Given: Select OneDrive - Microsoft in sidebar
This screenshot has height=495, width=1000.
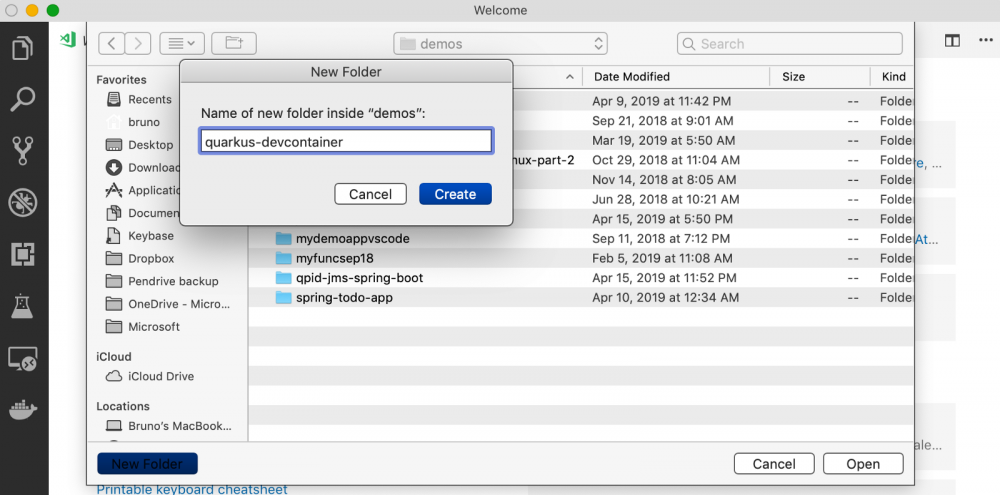Looking at the screenshot, I should (x=168, y=304).
